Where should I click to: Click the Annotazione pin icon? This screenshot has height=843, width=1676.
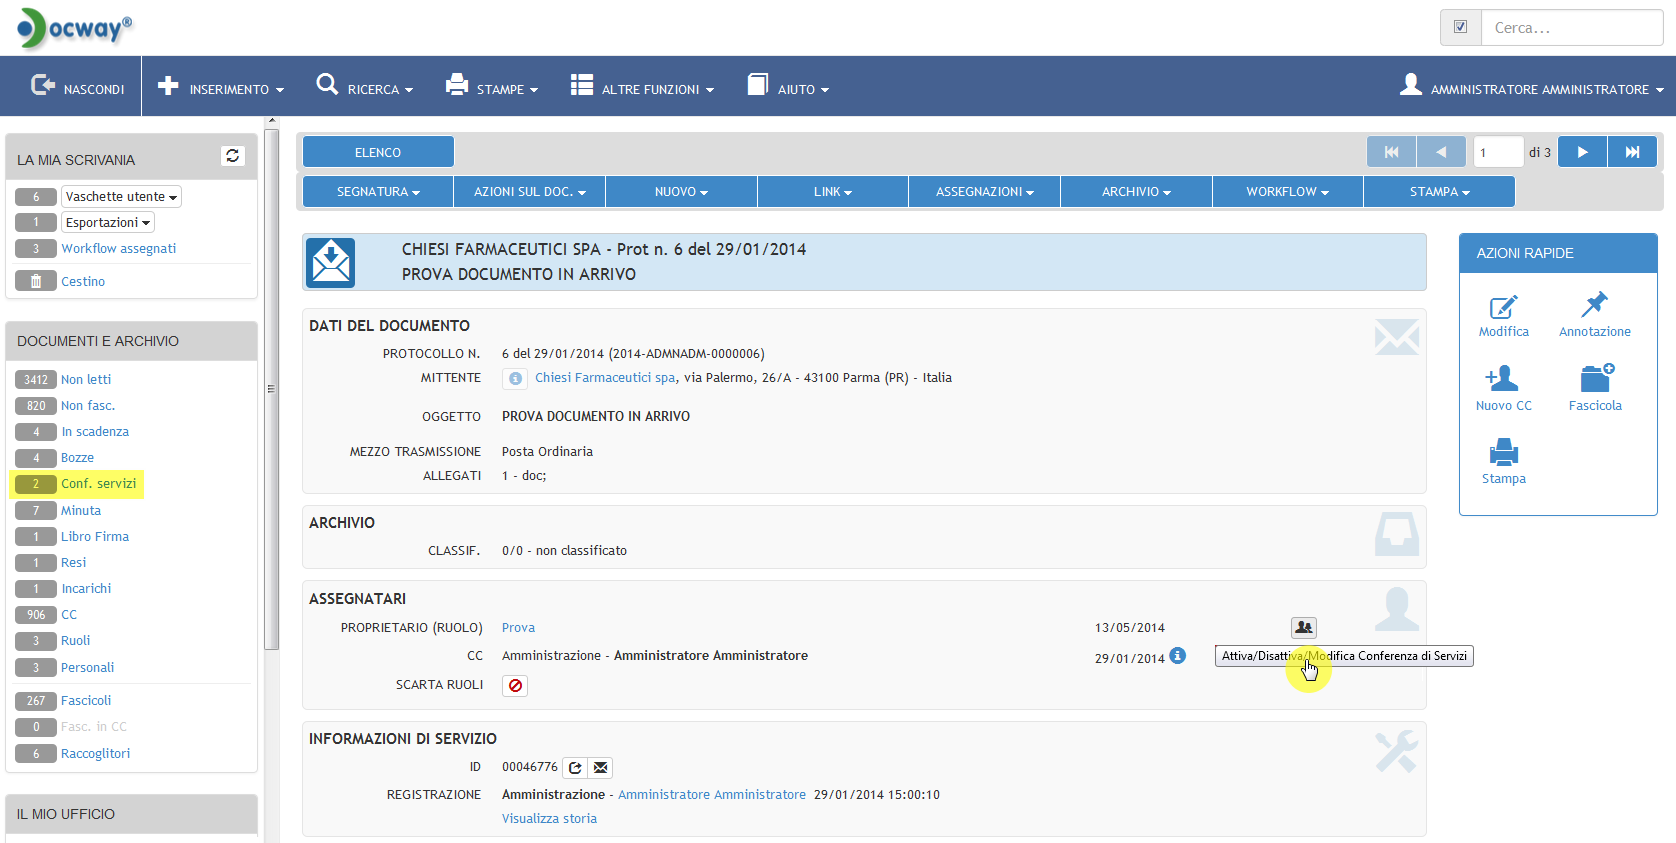pyautogui.click(x=1594, y=305)
